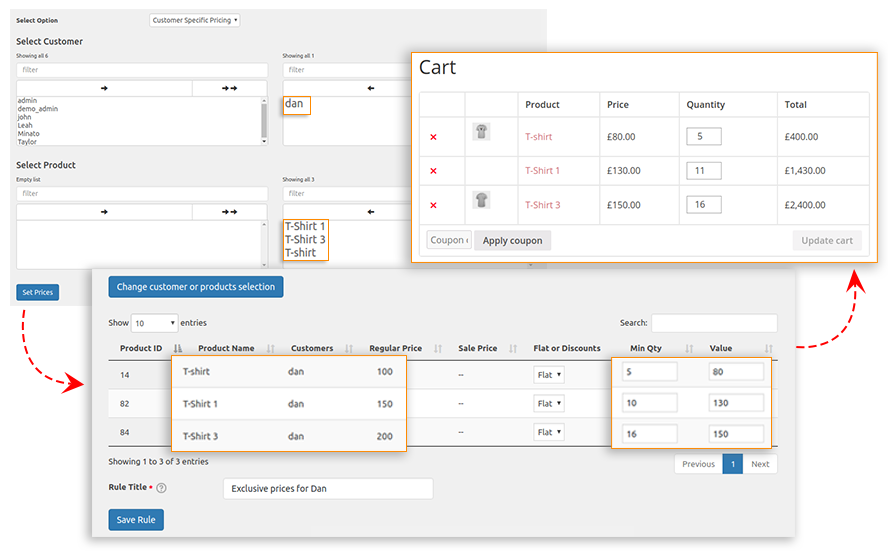Screen dimensions: 888x557
Task: Open Select Option dropdown Customer Specific Pricing
Action: point(195,20)
